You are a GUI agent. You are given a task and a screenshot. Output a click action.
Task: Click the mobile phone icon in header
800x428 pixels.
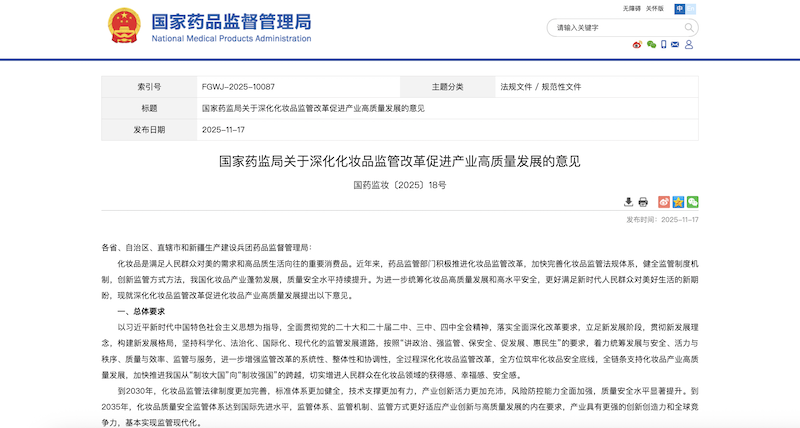664,45
